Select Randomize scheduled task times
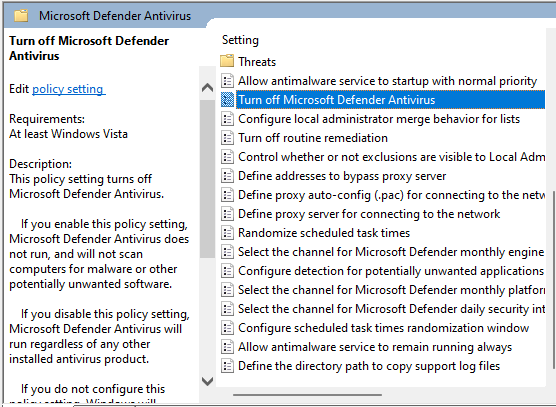This screenshot has height=407, width=556. 324,233
